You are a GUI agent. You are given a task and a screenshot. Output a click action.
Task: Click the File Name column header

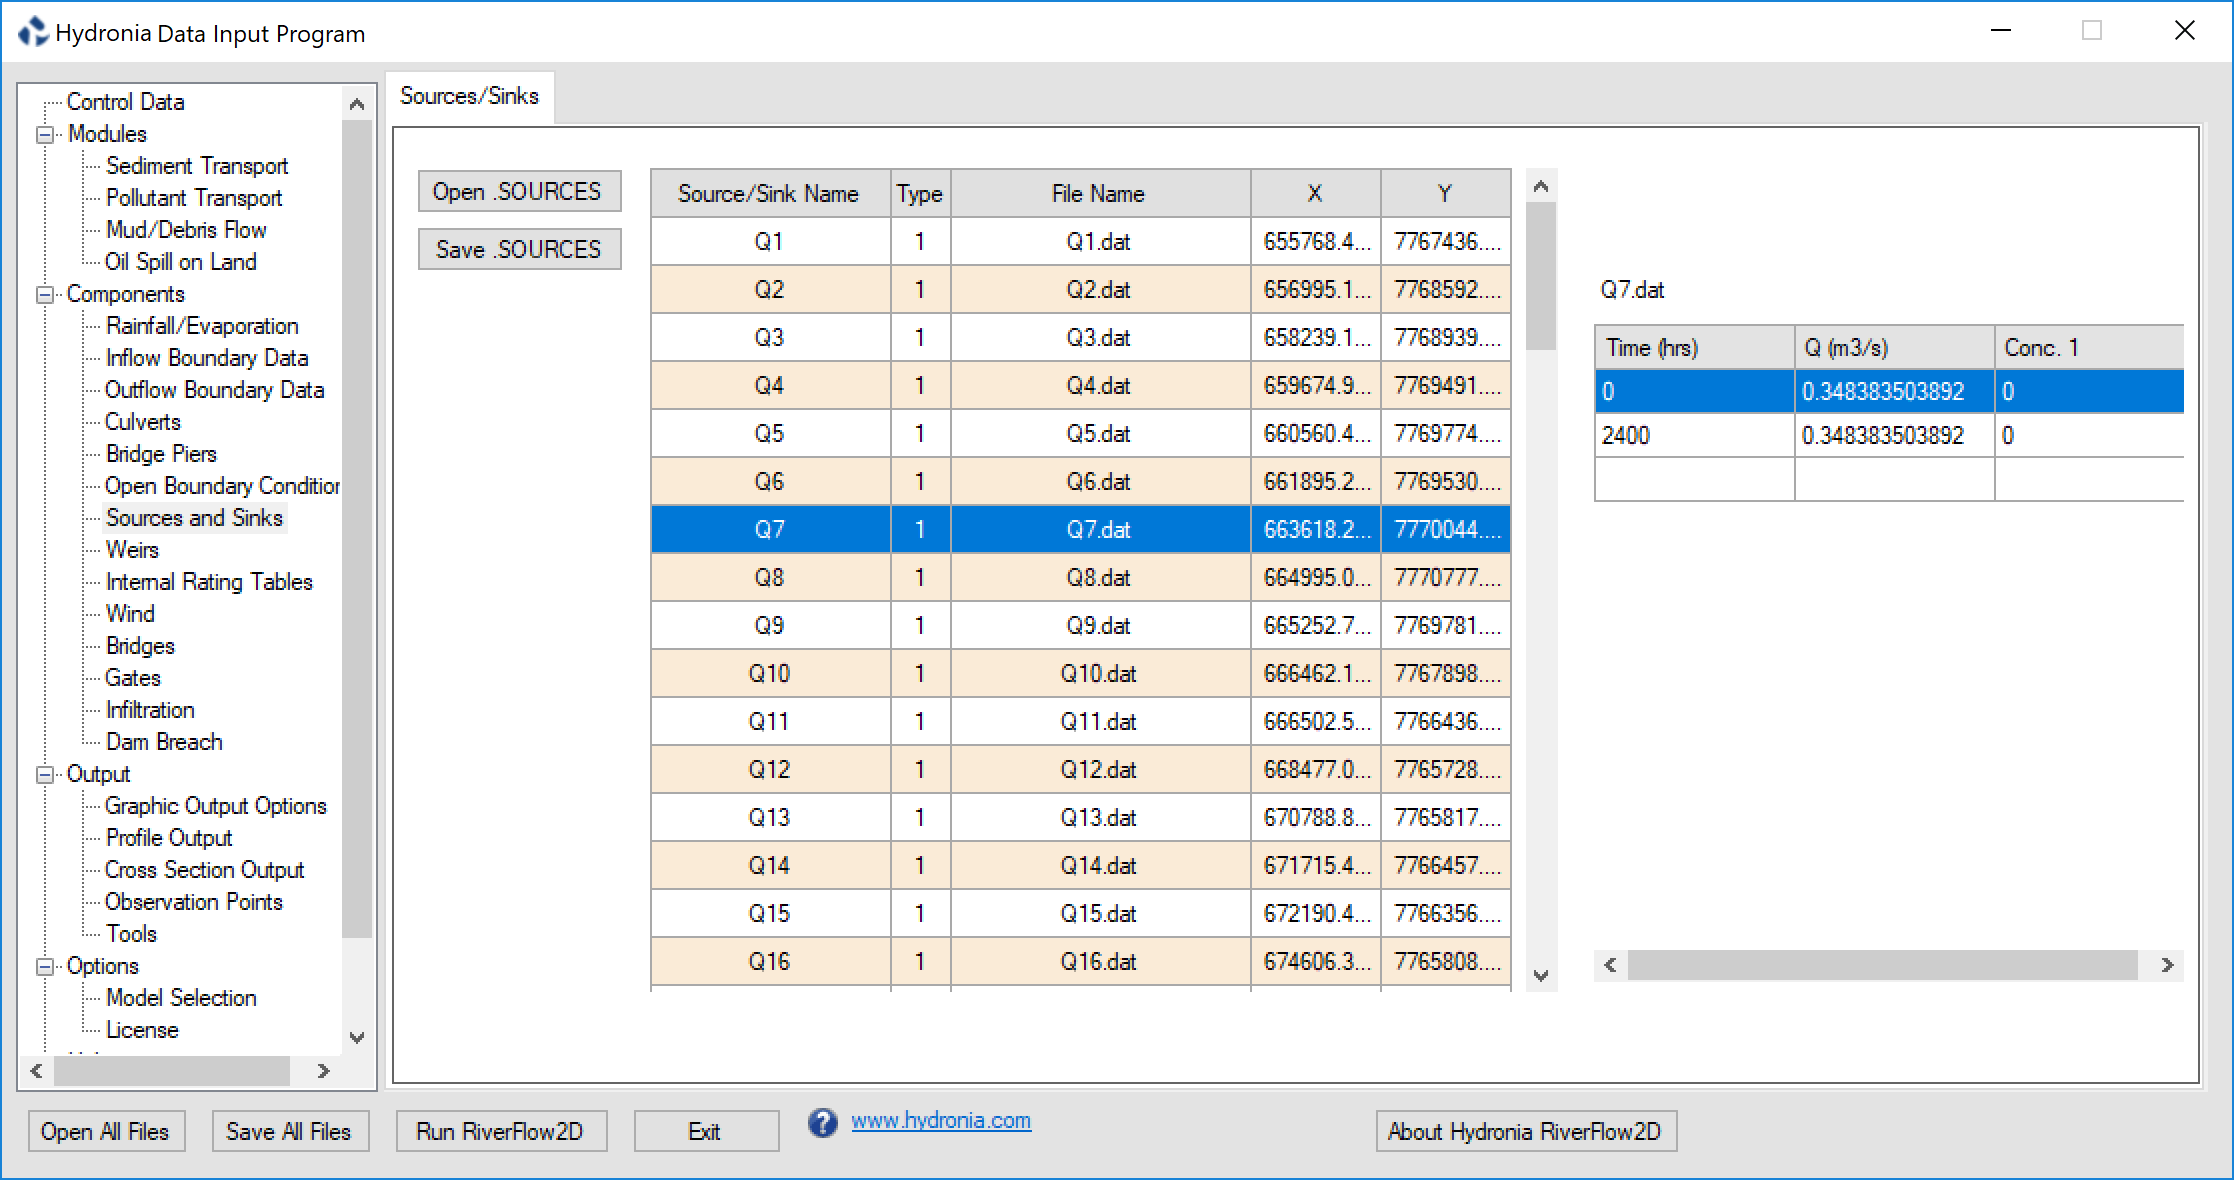[1100, 193]
